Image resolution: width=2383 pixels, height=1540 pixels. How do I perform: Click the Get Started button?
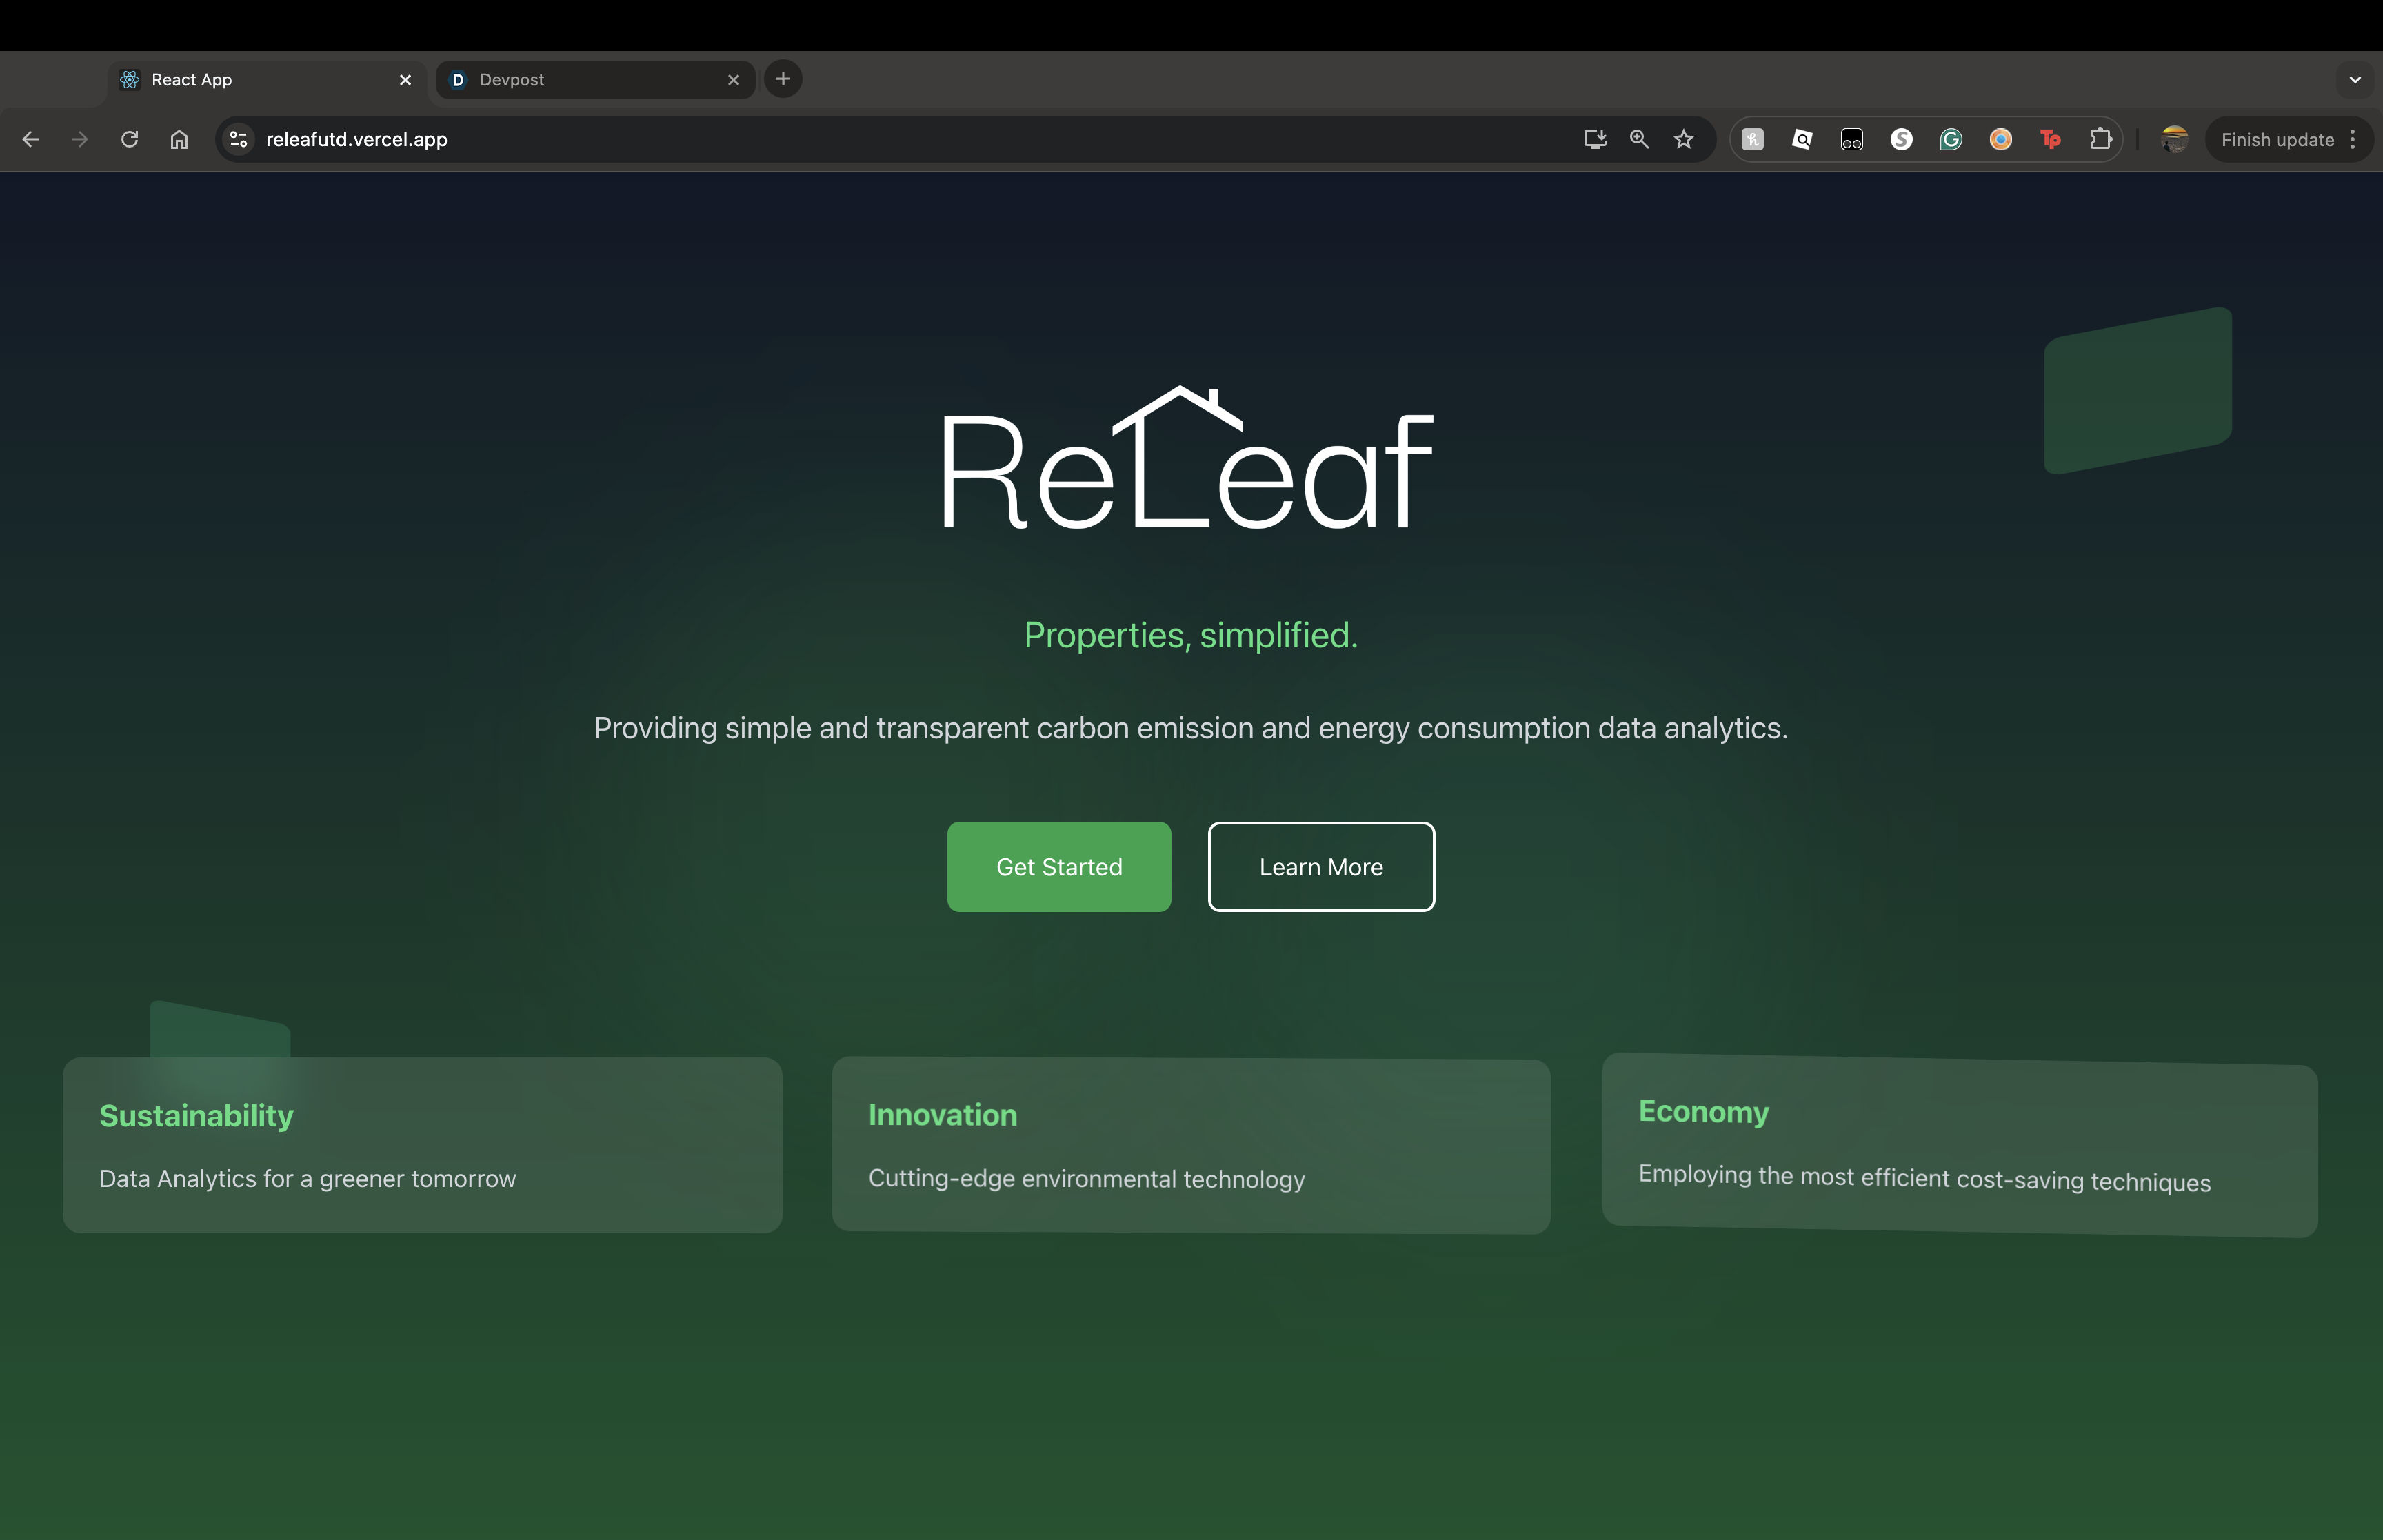[1059, 867]
